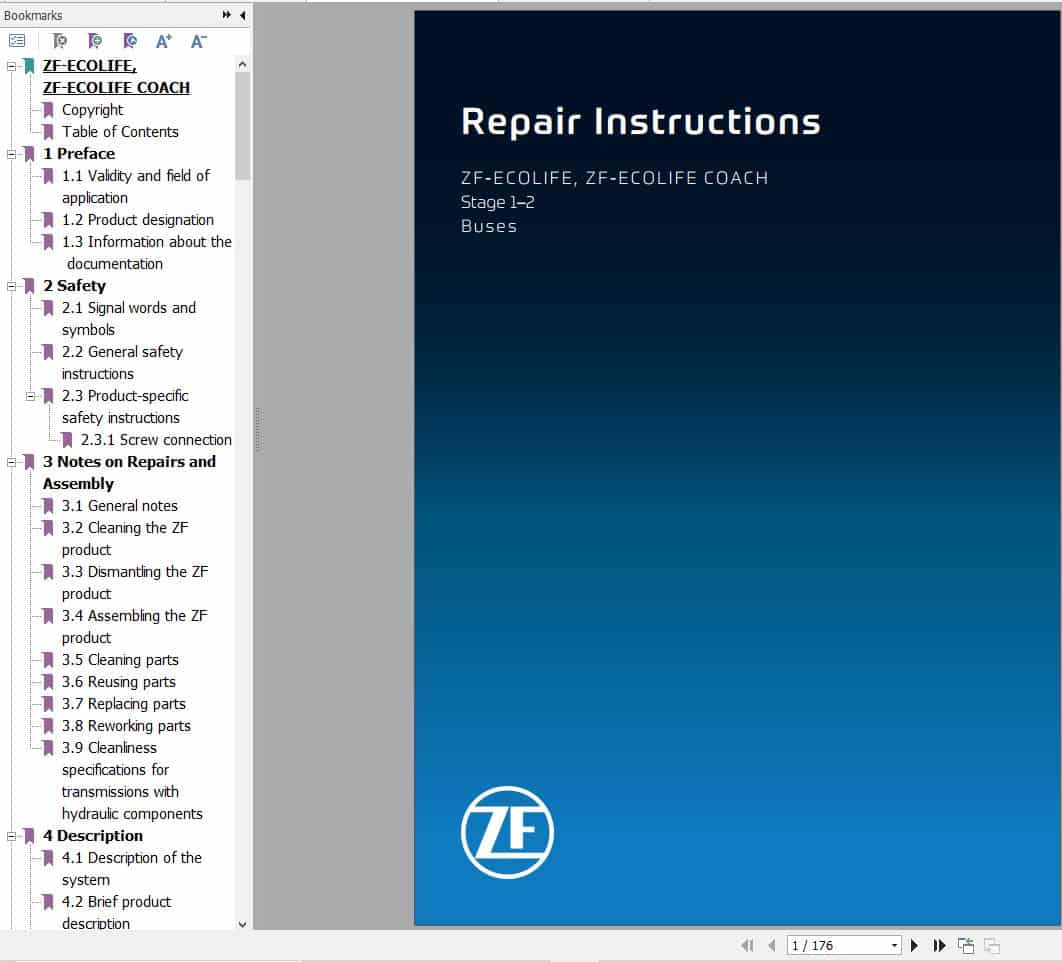Click the second bookmark flag toolbar icon
This screenshot has height=962, width=1062.
coord(95,41)
